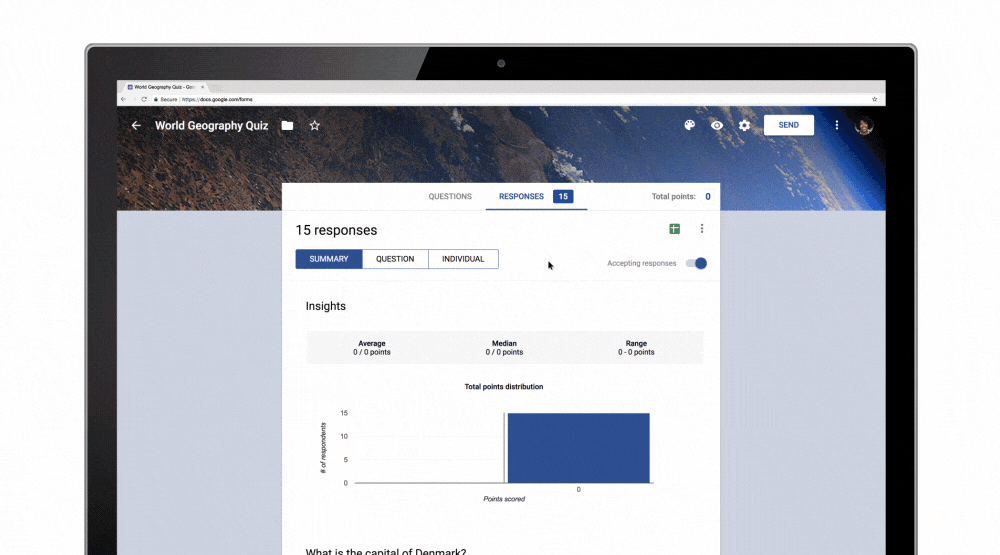1000x555 pixels.
Task: Switch to the Questions tab
Action: (x=450, y=196)
